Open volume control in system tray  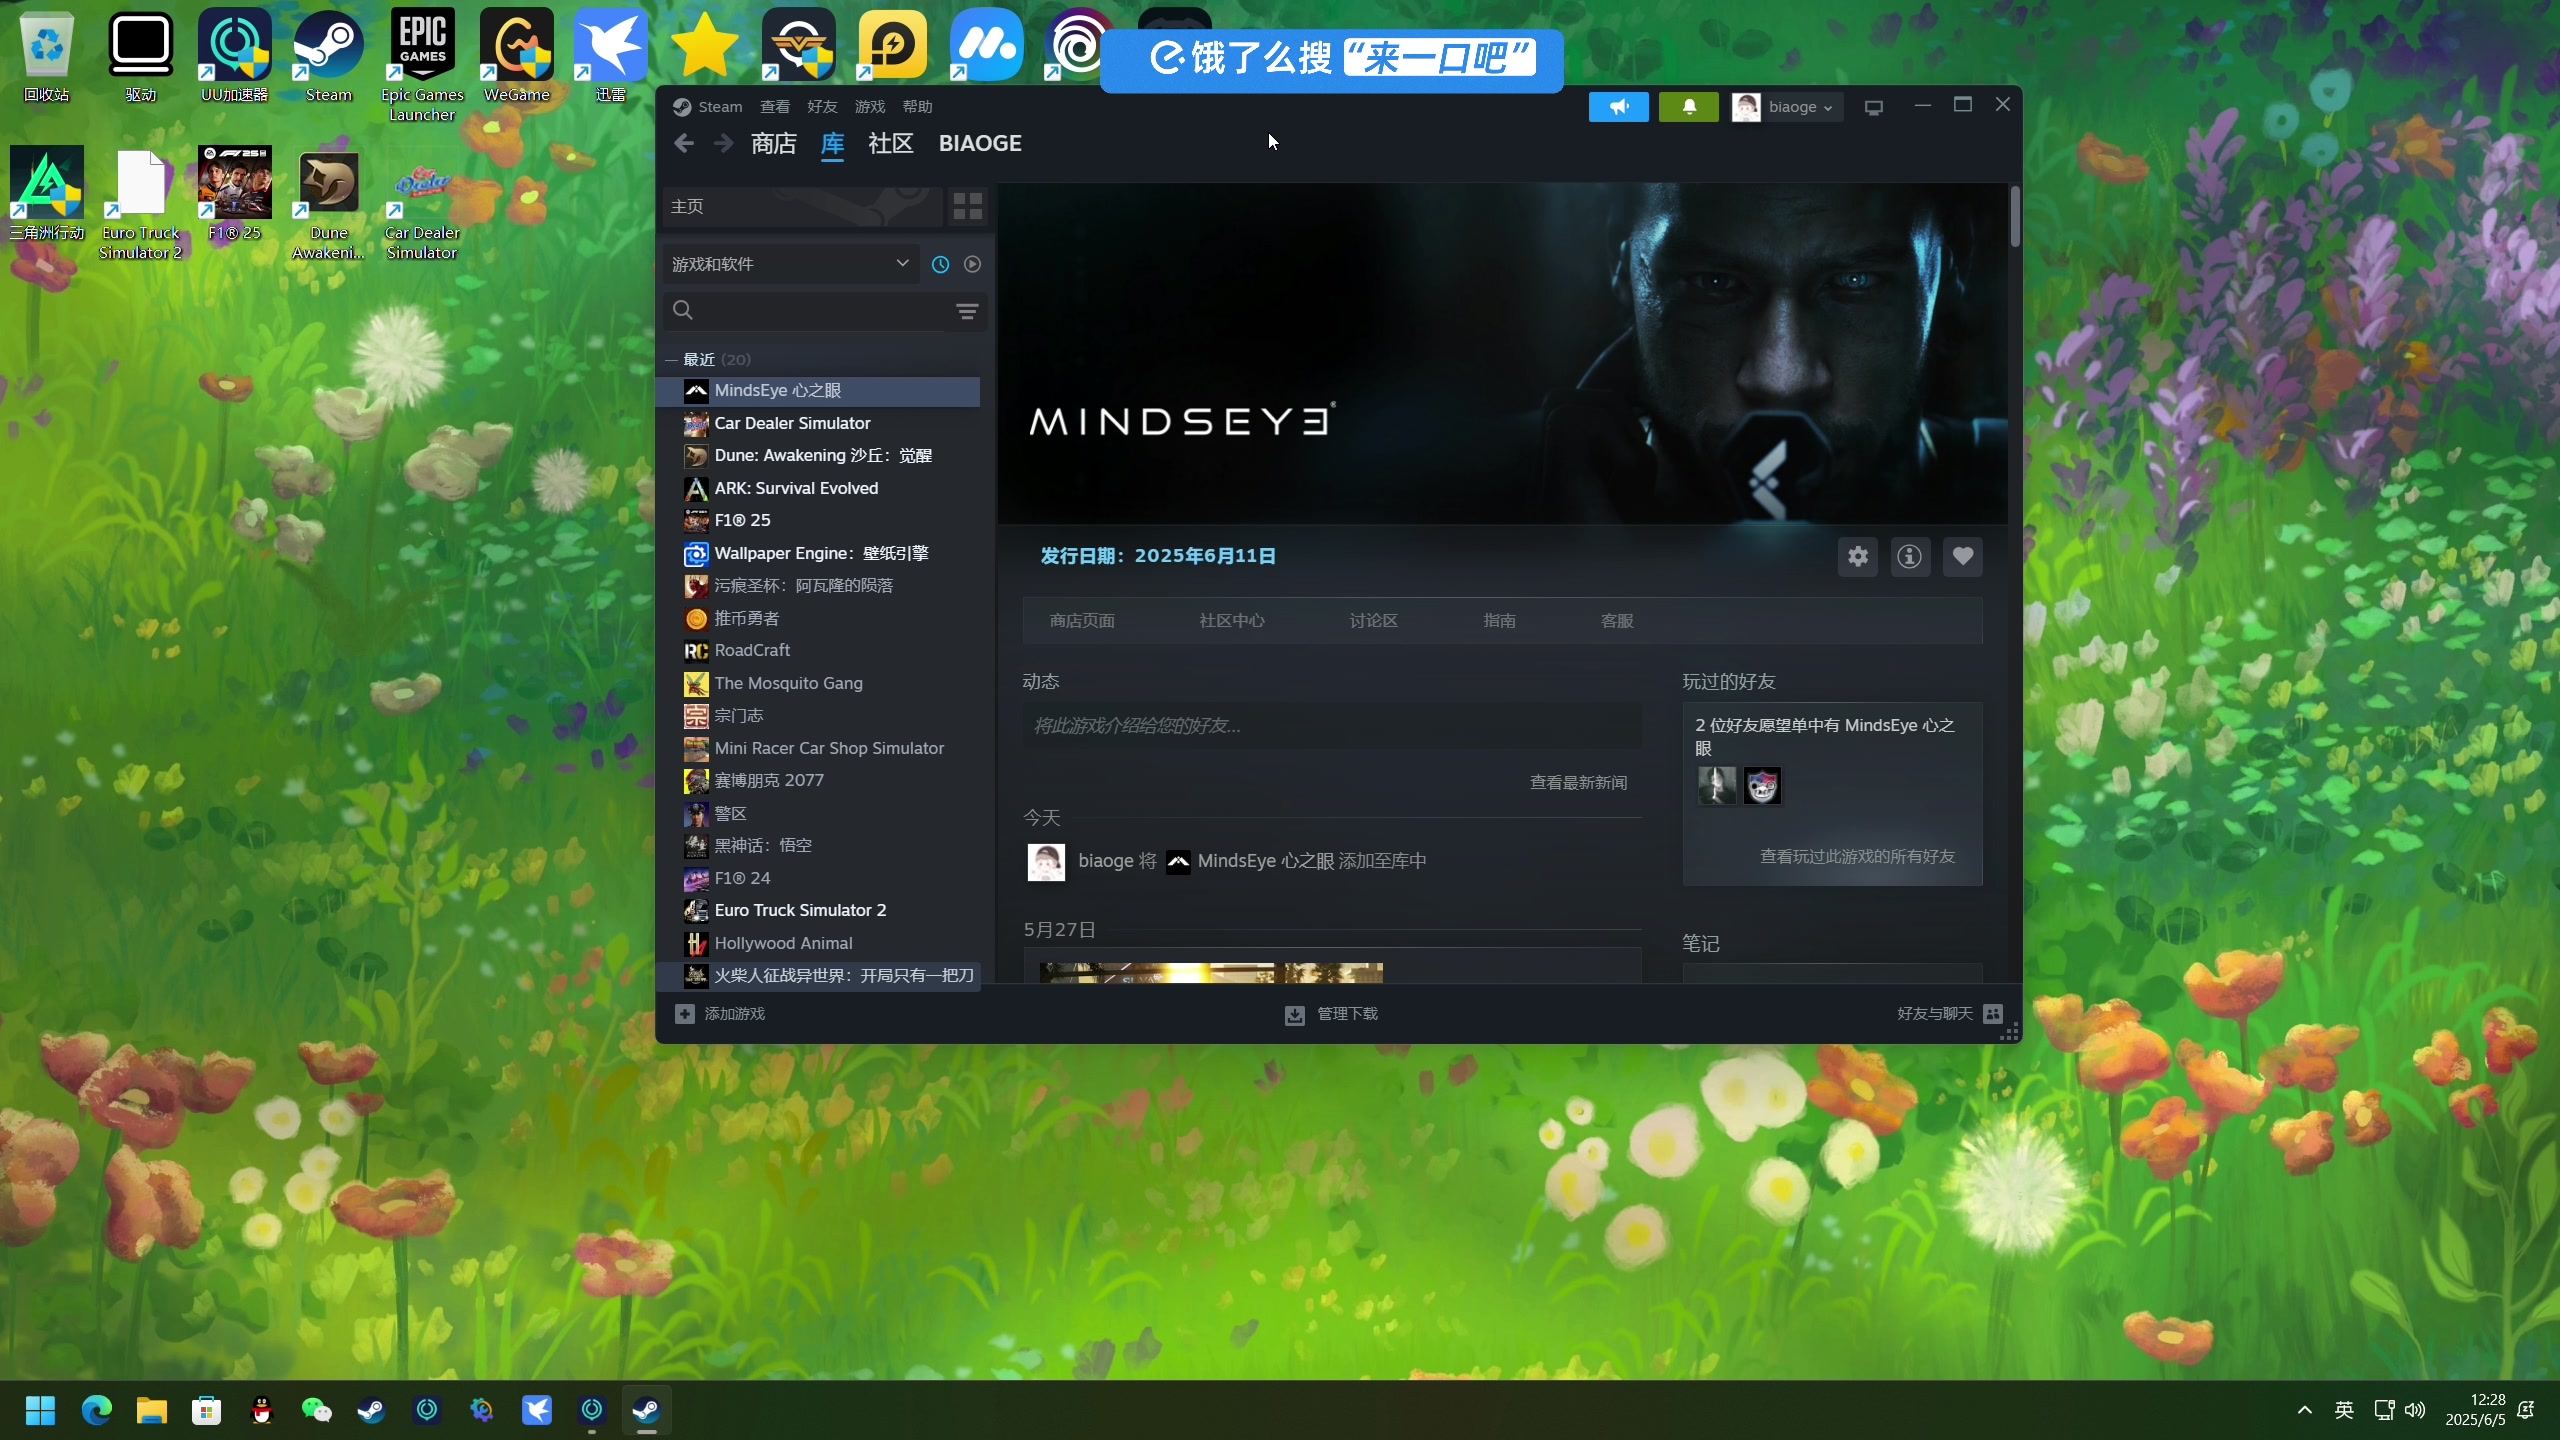pos(2415,1411)
